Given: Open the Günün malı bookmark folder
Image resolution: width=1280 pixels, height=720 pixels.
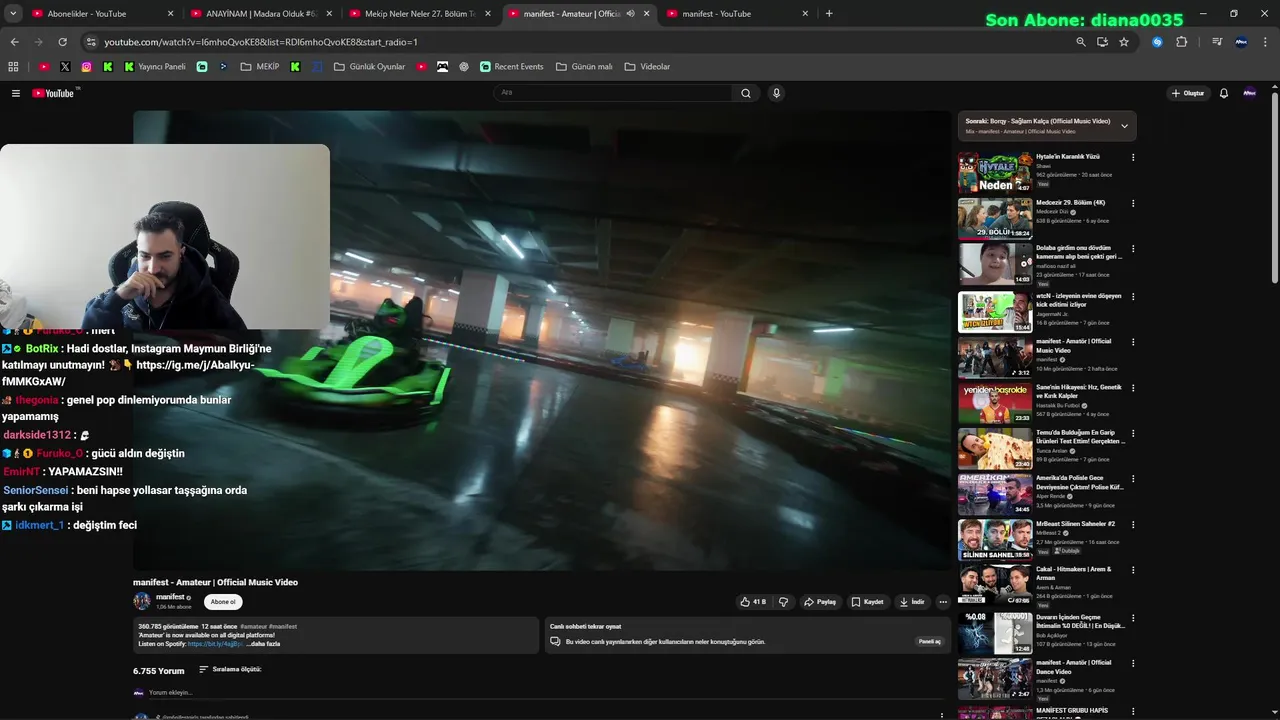Looking at the screenshot, I should pos(584,67).
